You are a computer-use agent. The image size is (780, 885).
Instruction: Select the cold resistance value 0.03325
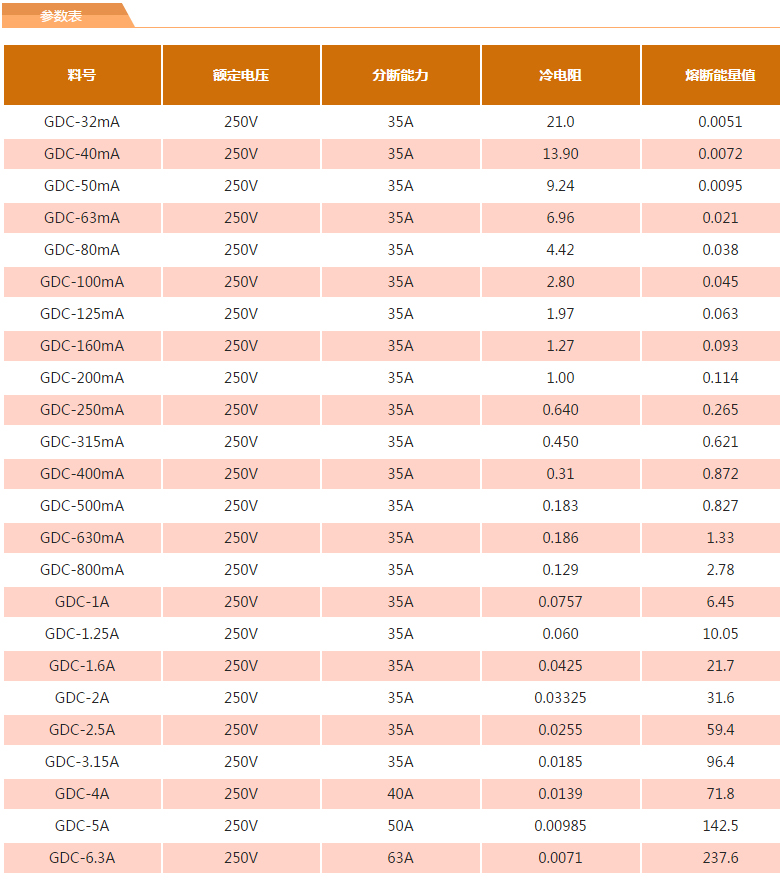pos(560,698)
